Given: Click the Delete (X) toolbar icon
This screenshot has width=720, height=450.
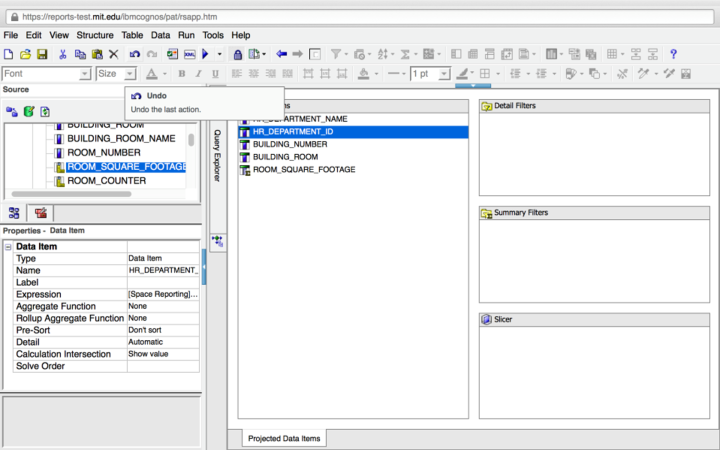Looking at the screenshot, I should (113, 54).
